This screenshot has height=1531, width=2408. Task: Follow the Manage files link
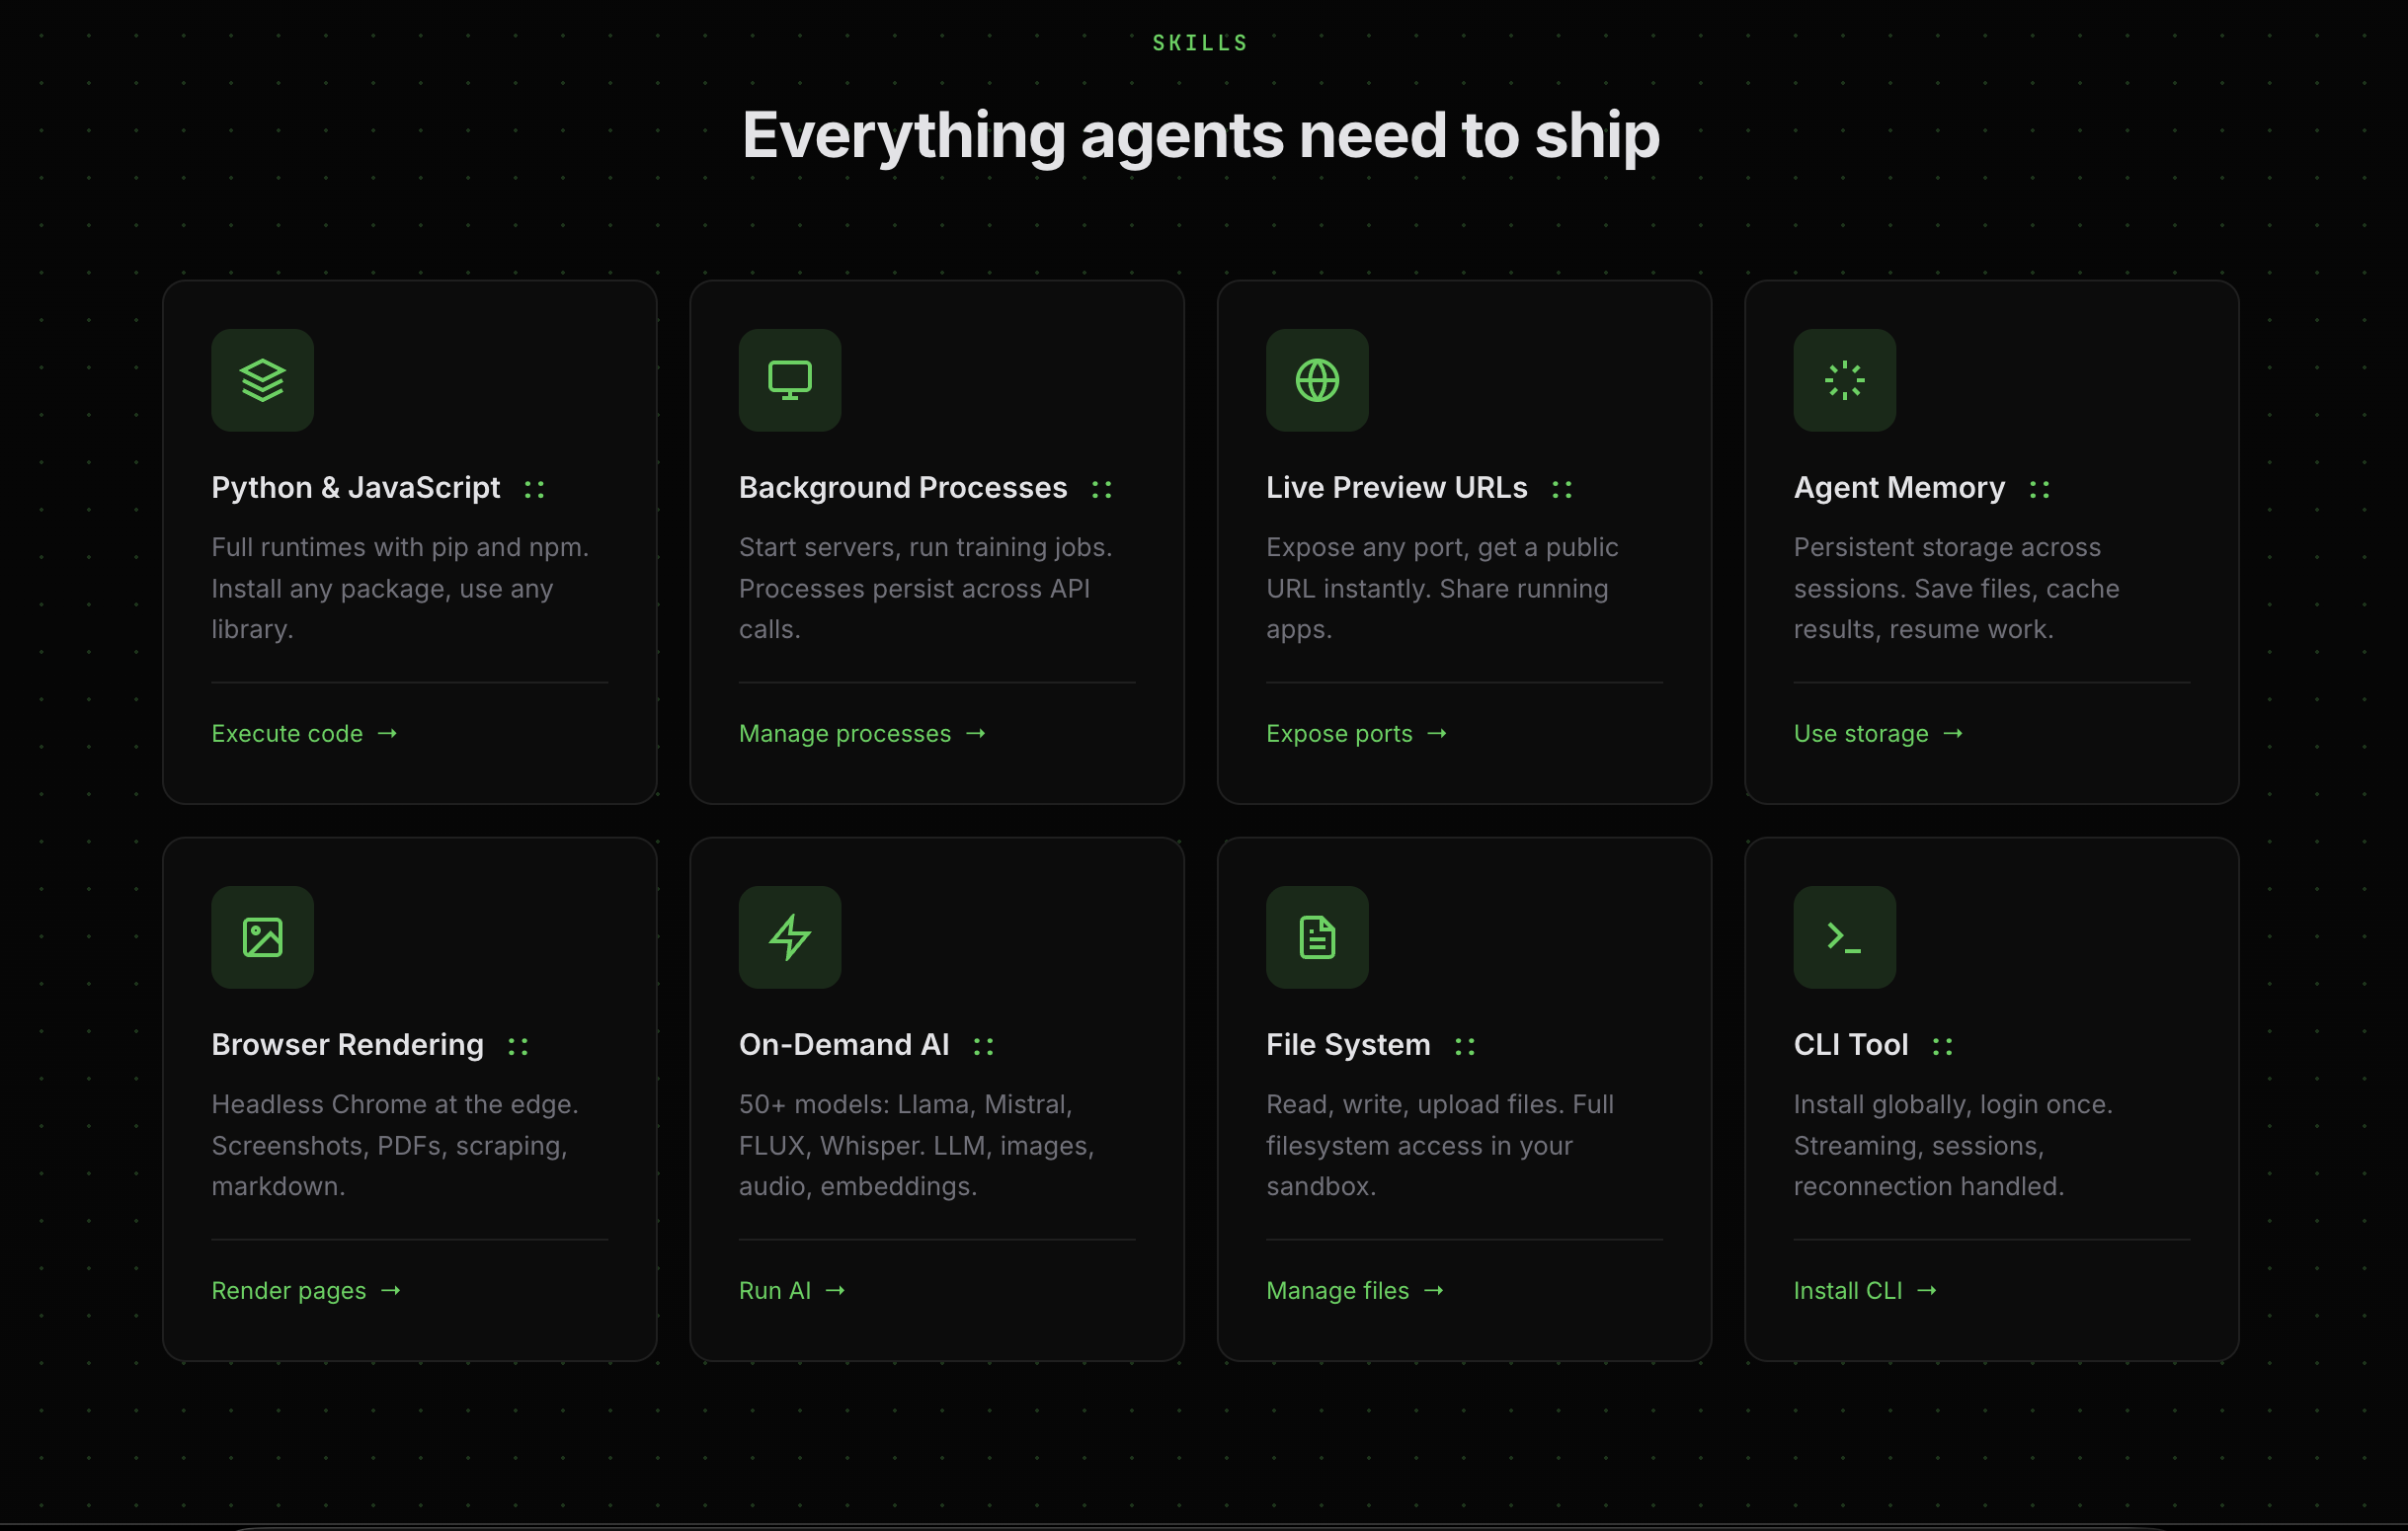tap(1354, 1290)
